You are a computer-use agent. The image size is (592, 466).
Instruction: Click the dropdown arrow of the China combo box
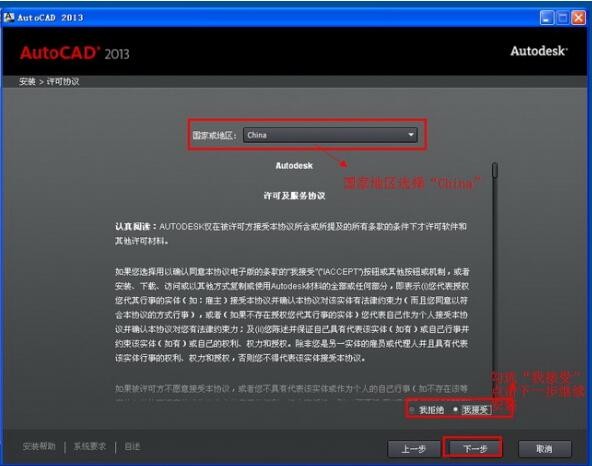411,135
